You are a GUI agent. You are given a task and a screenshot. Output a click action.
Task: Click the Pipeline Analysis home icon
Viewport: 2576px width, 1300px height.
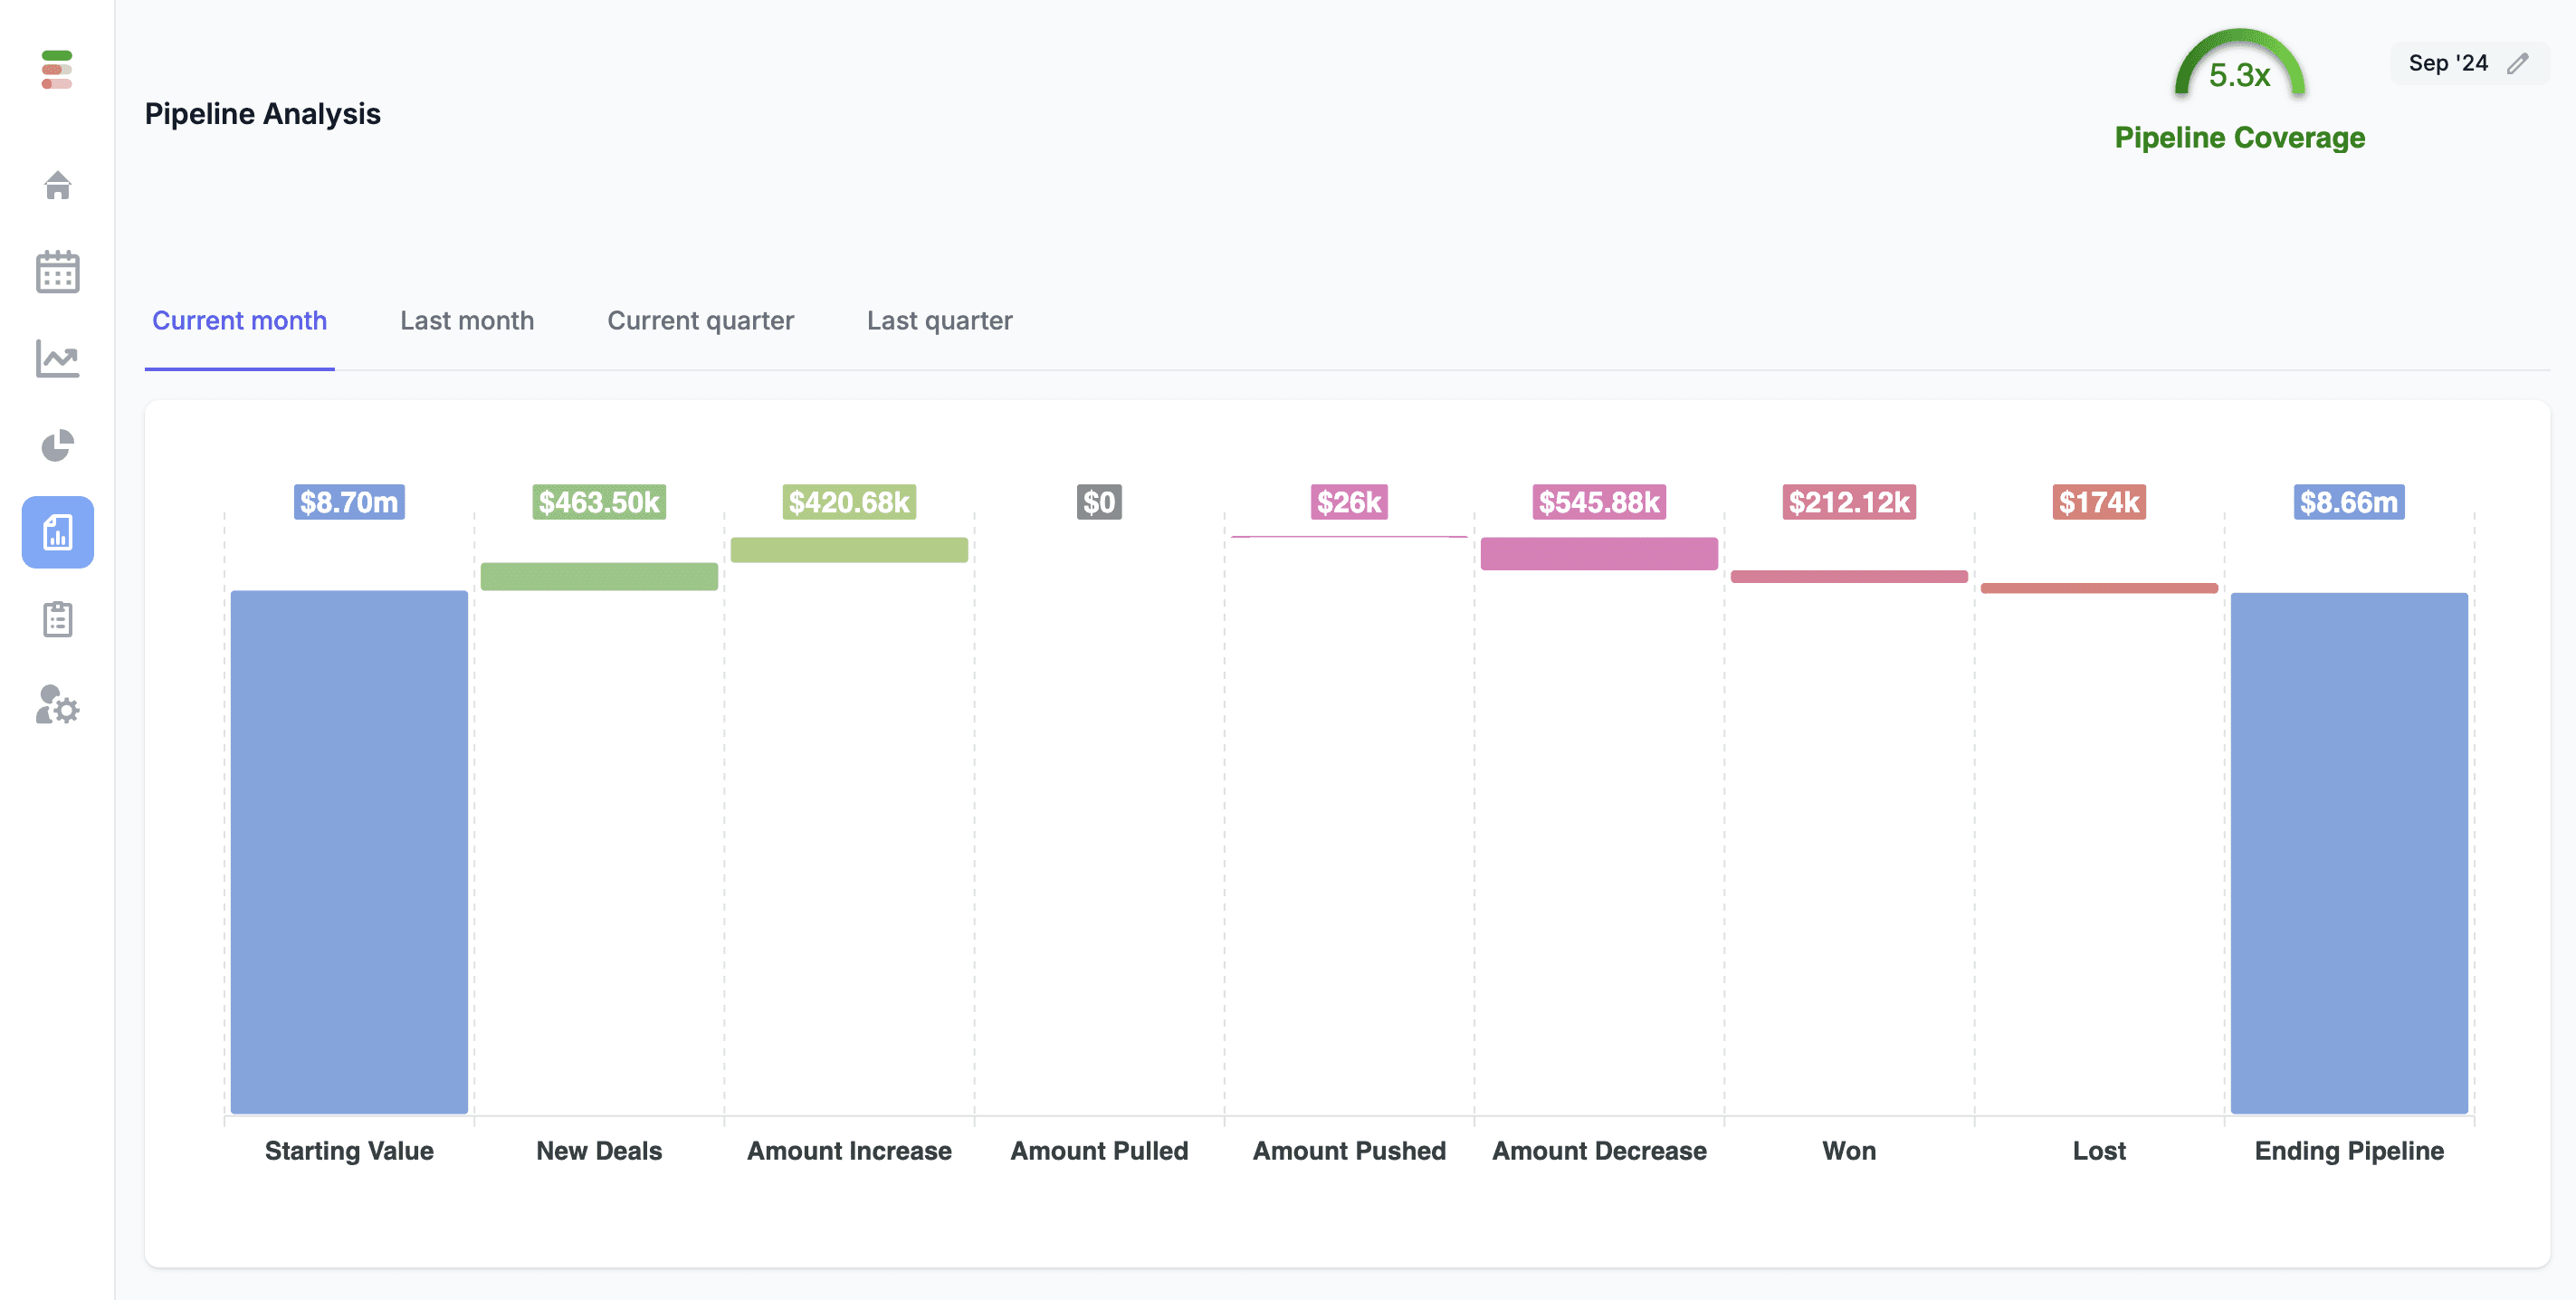pyautogui.click(x=54, y=184)
